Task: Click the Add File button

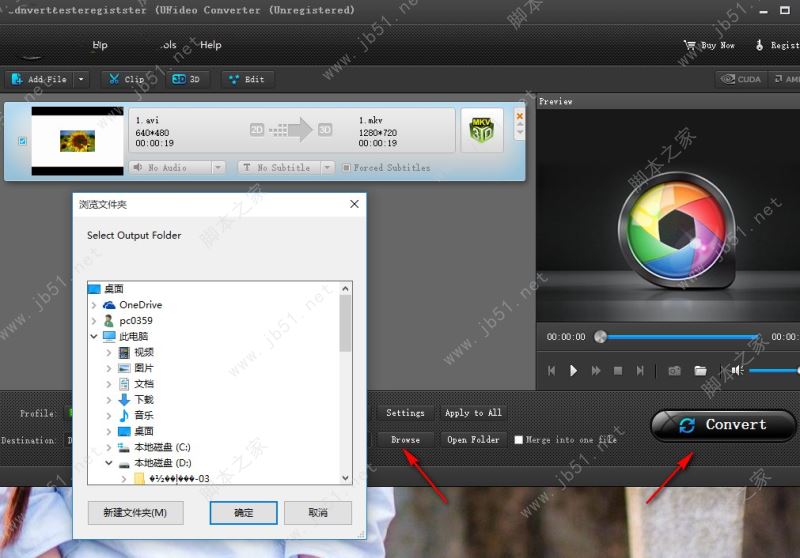Action: 40,80
